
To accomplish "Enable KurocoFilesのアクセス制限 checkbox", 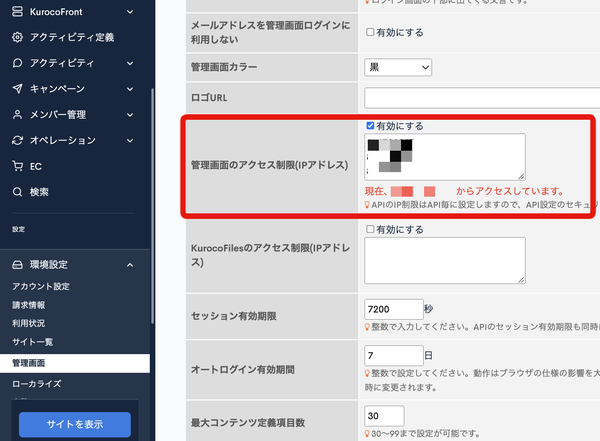I will 370,229.
